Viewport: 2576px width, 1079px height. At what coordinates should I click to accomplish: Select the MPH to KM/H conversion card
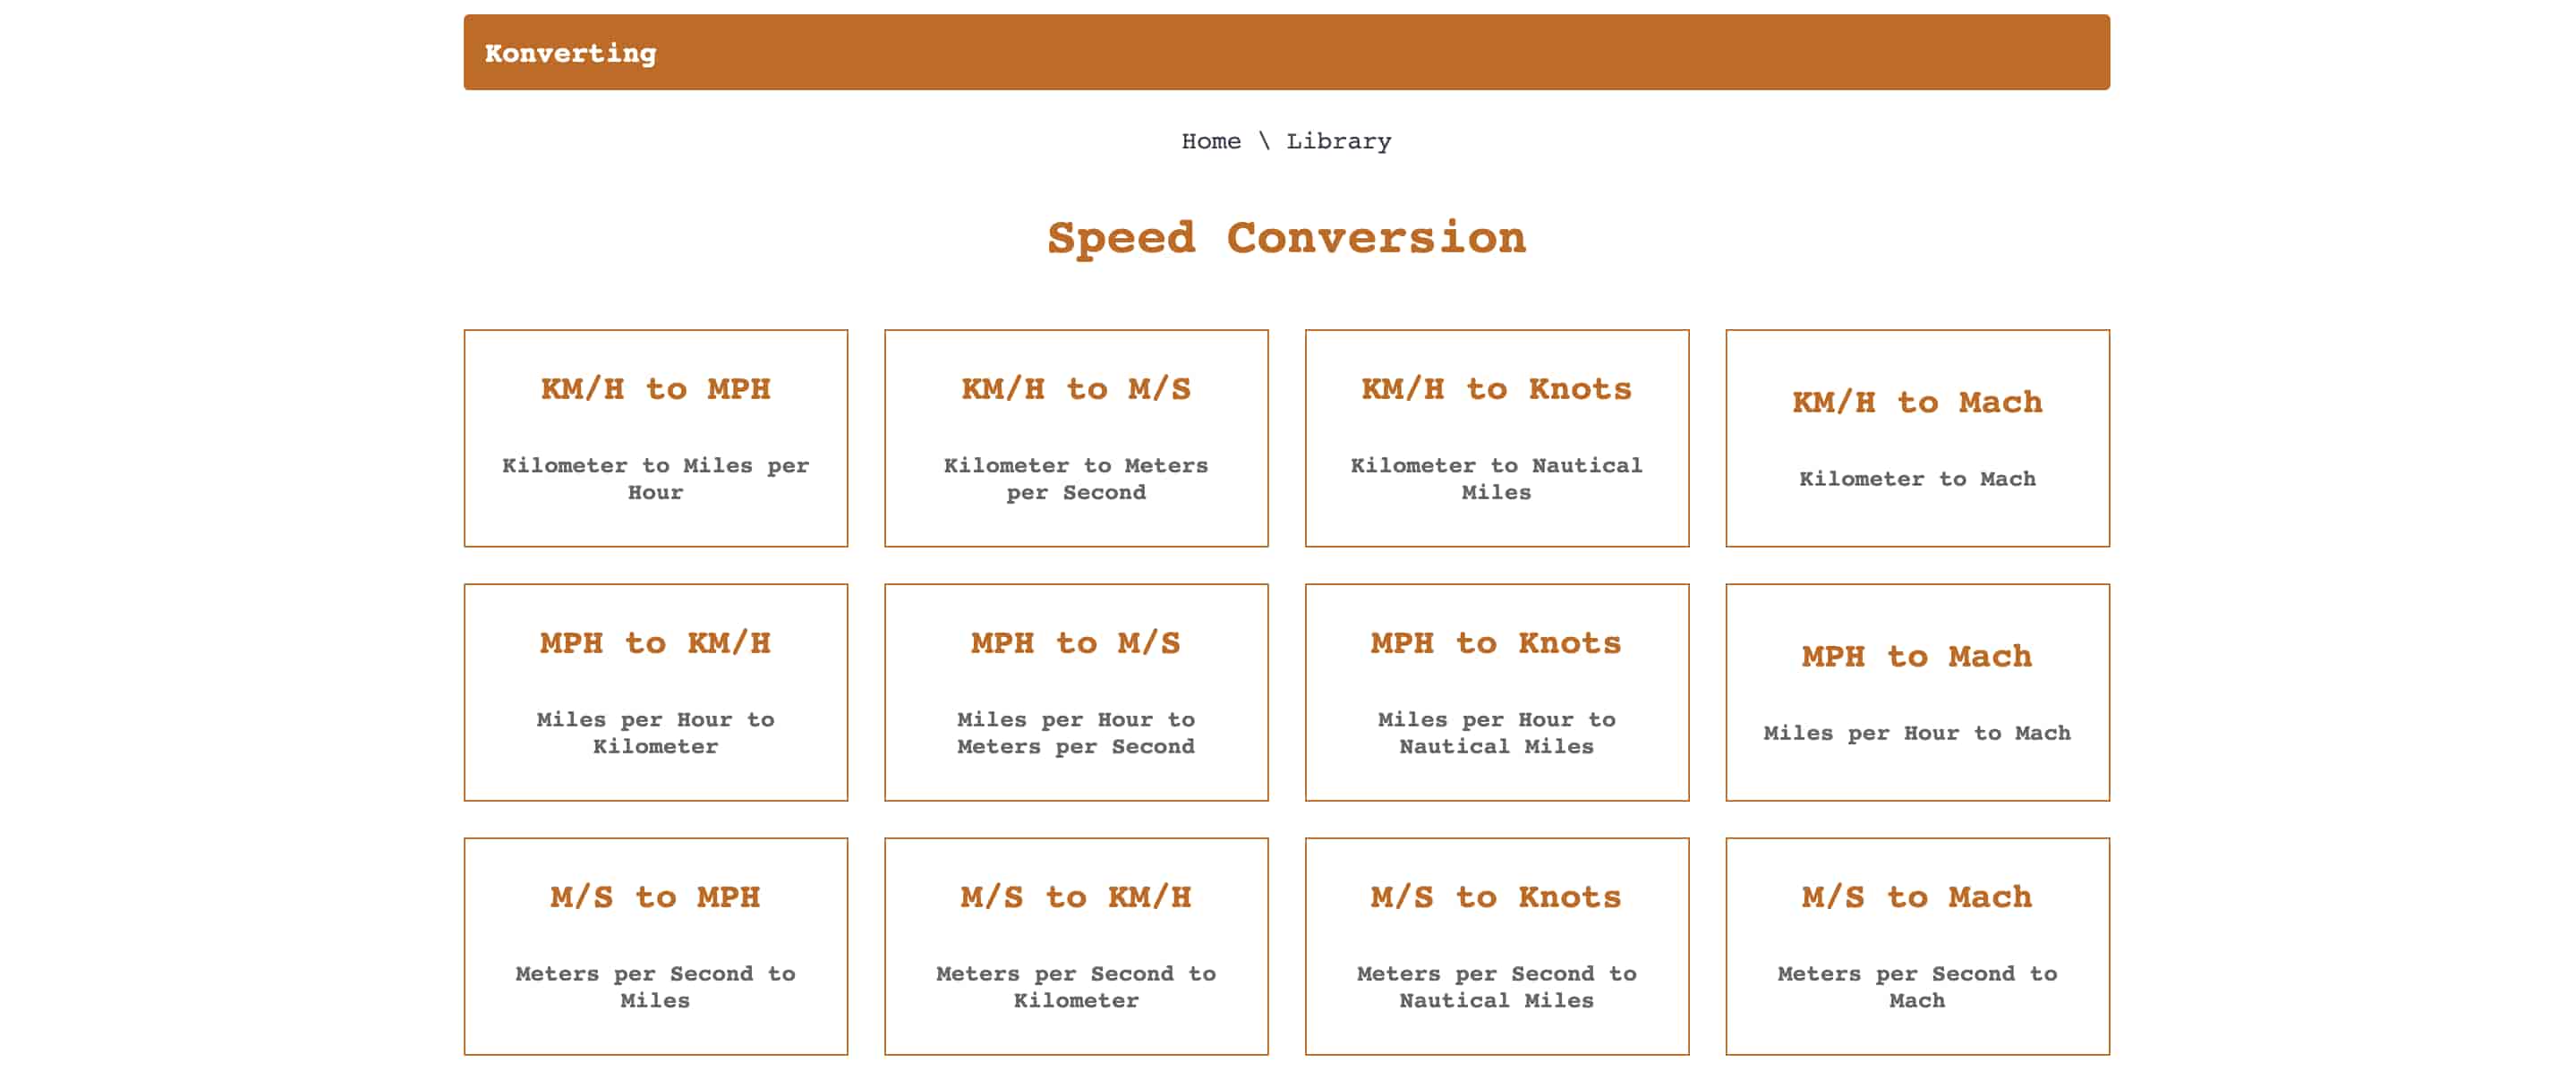[x=655, y=690]
